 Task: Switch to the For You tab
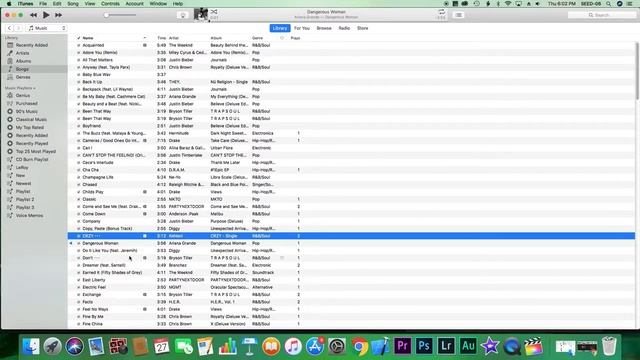[x=302, y=28]
